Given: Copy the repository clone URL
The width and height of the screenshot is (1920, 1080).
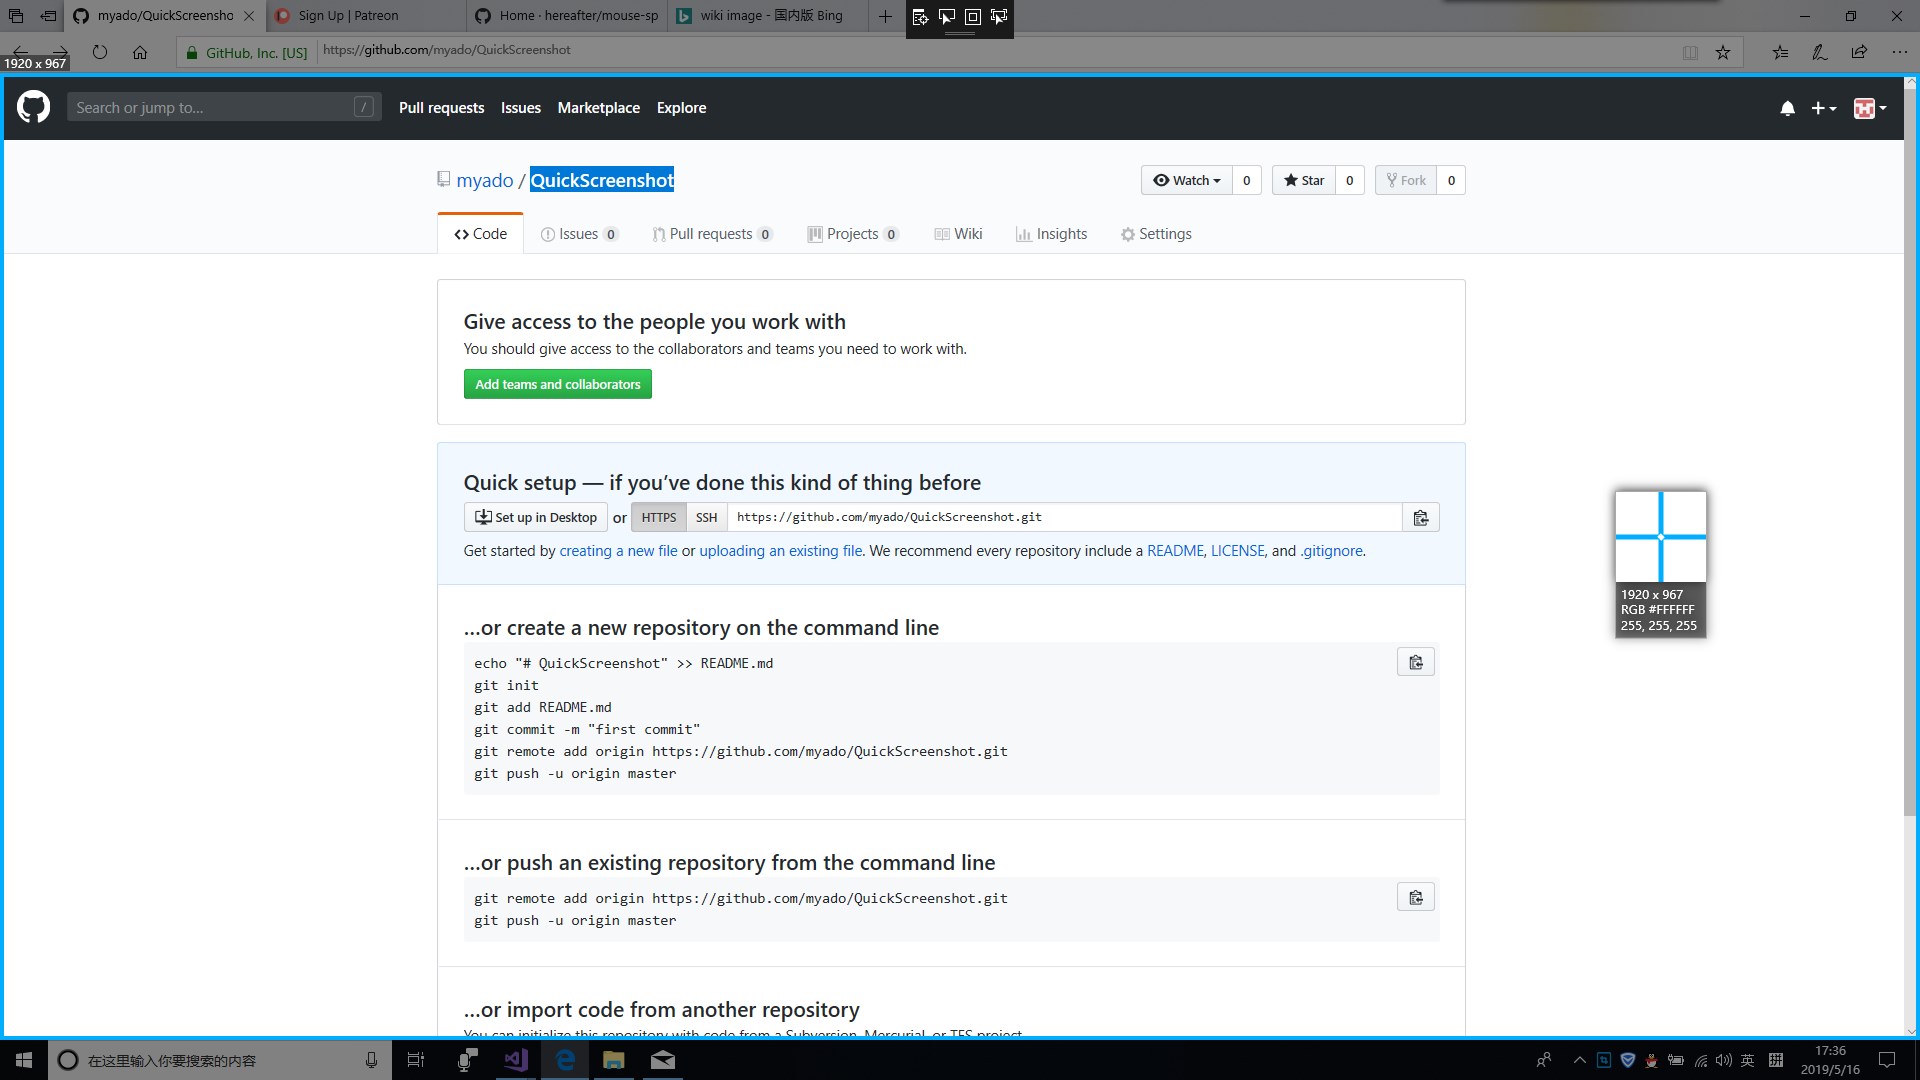Looking at the screenshot, I should point(1420,518).
